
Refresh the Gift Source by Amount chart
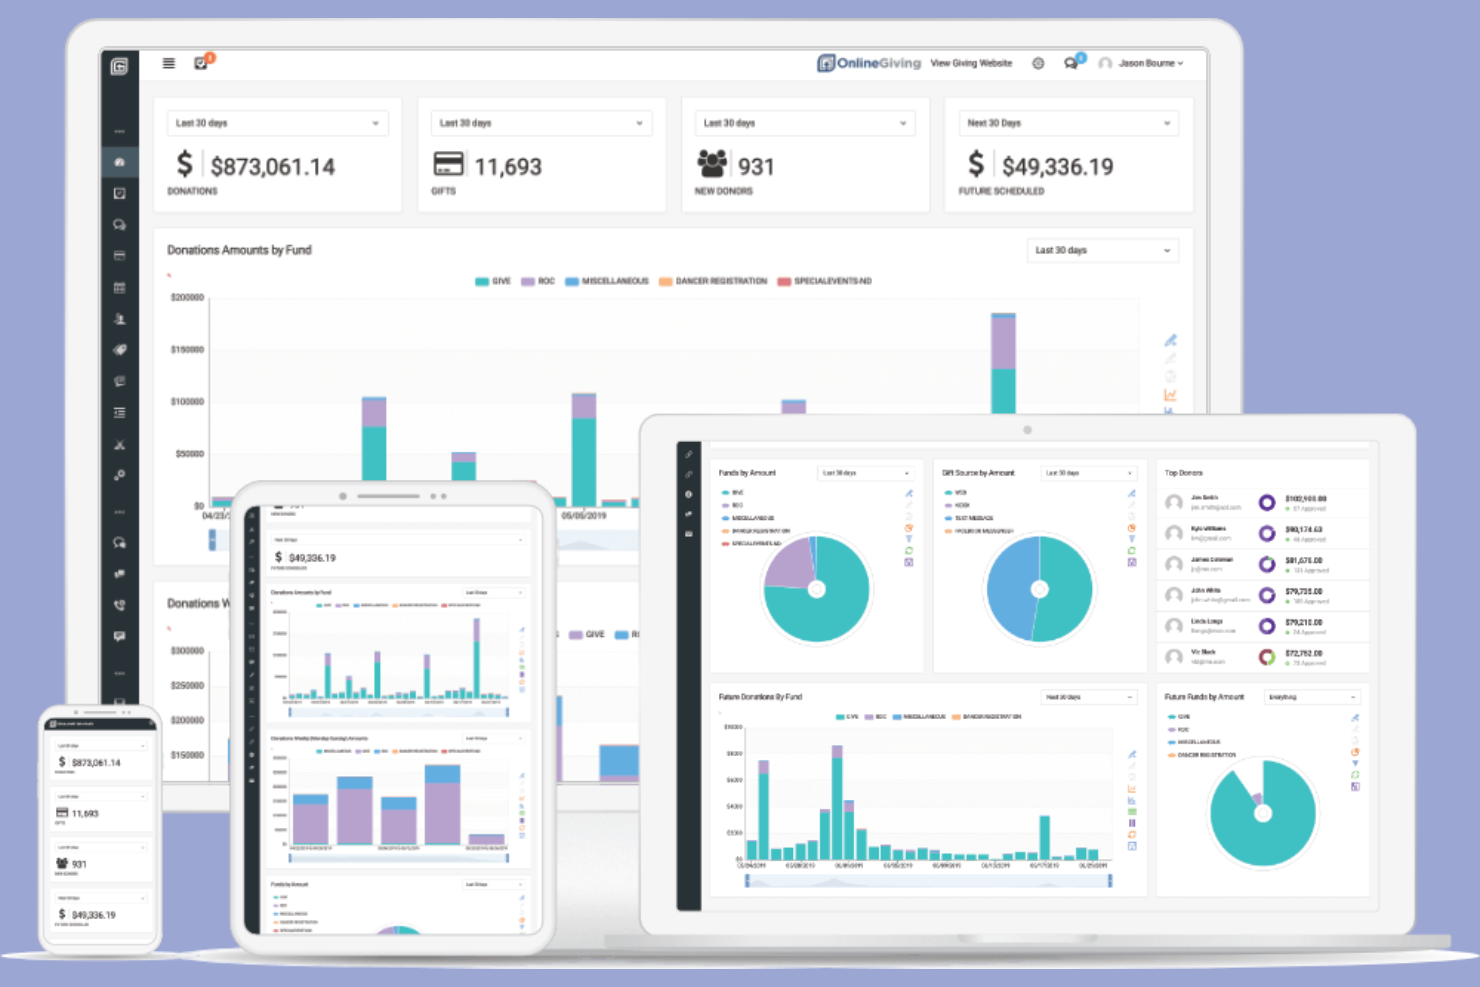(1131, 550)
